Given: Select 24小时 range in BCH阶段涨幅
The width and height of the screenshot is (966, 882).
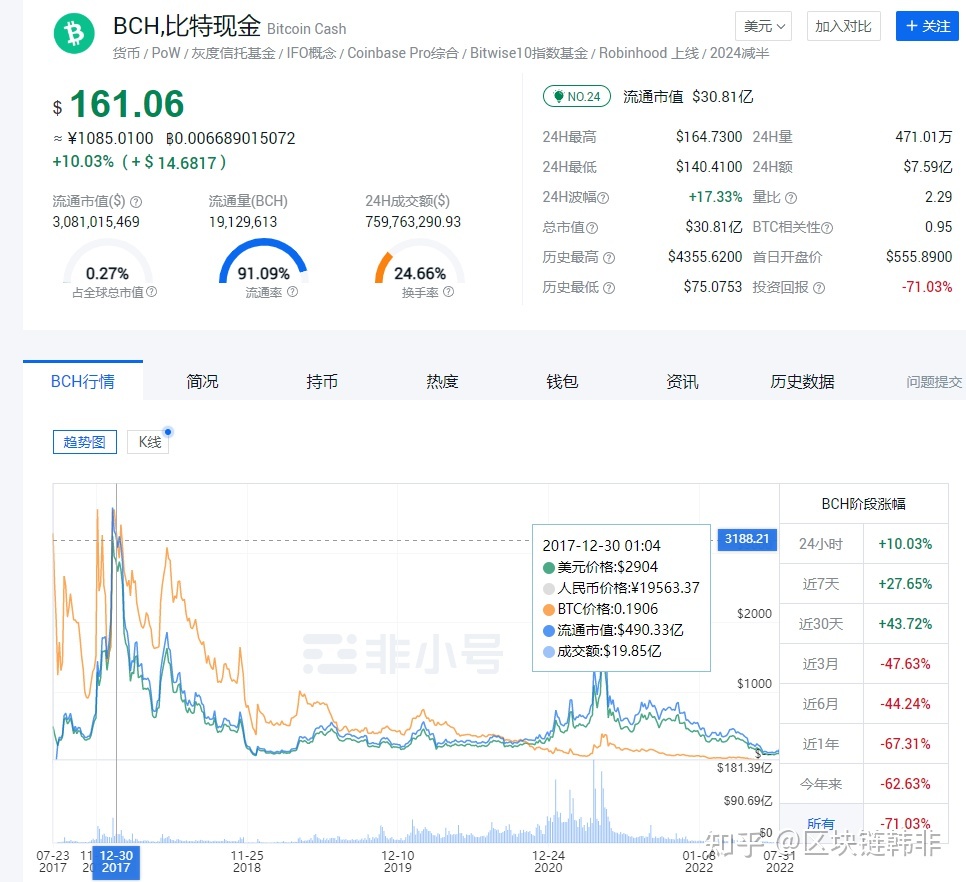Looking at the screenshot, I should pos(864,544).
